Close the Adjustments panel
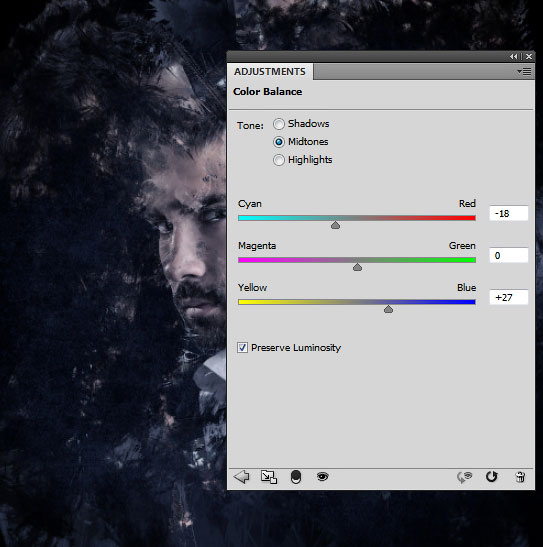 [529, 56]
